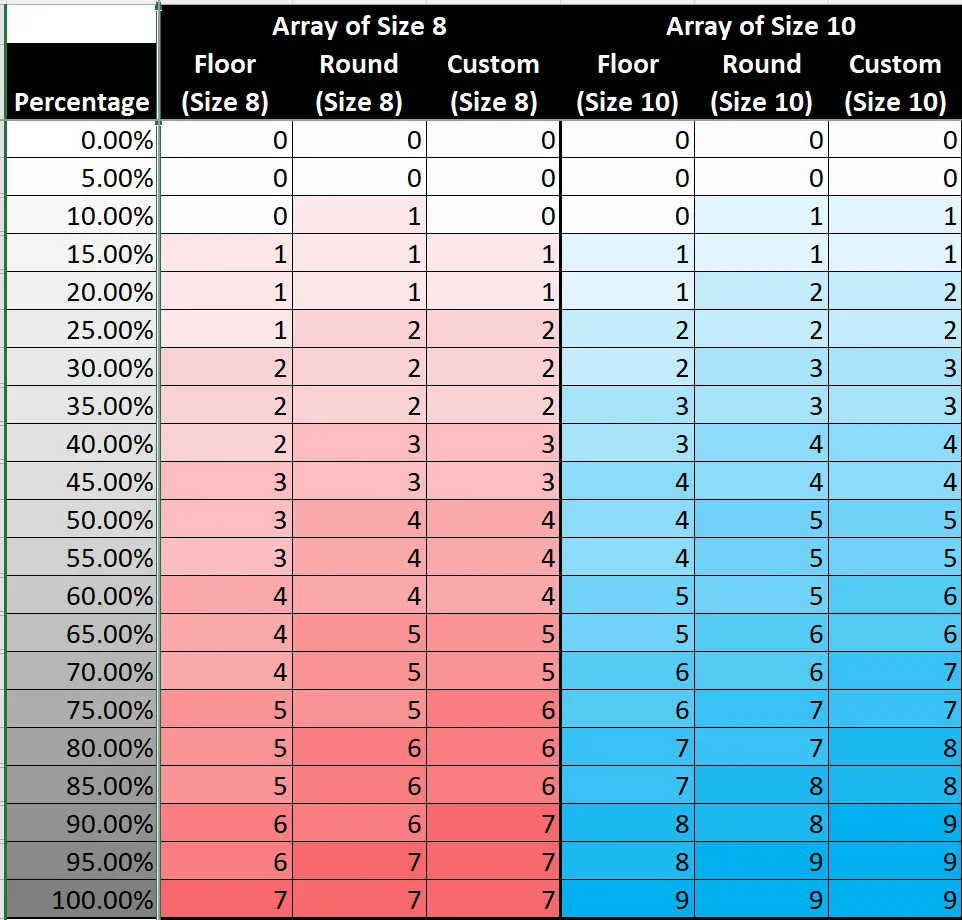
Task: Select Custom (Size 8) value at 90.00%
Action: point(494,824)
